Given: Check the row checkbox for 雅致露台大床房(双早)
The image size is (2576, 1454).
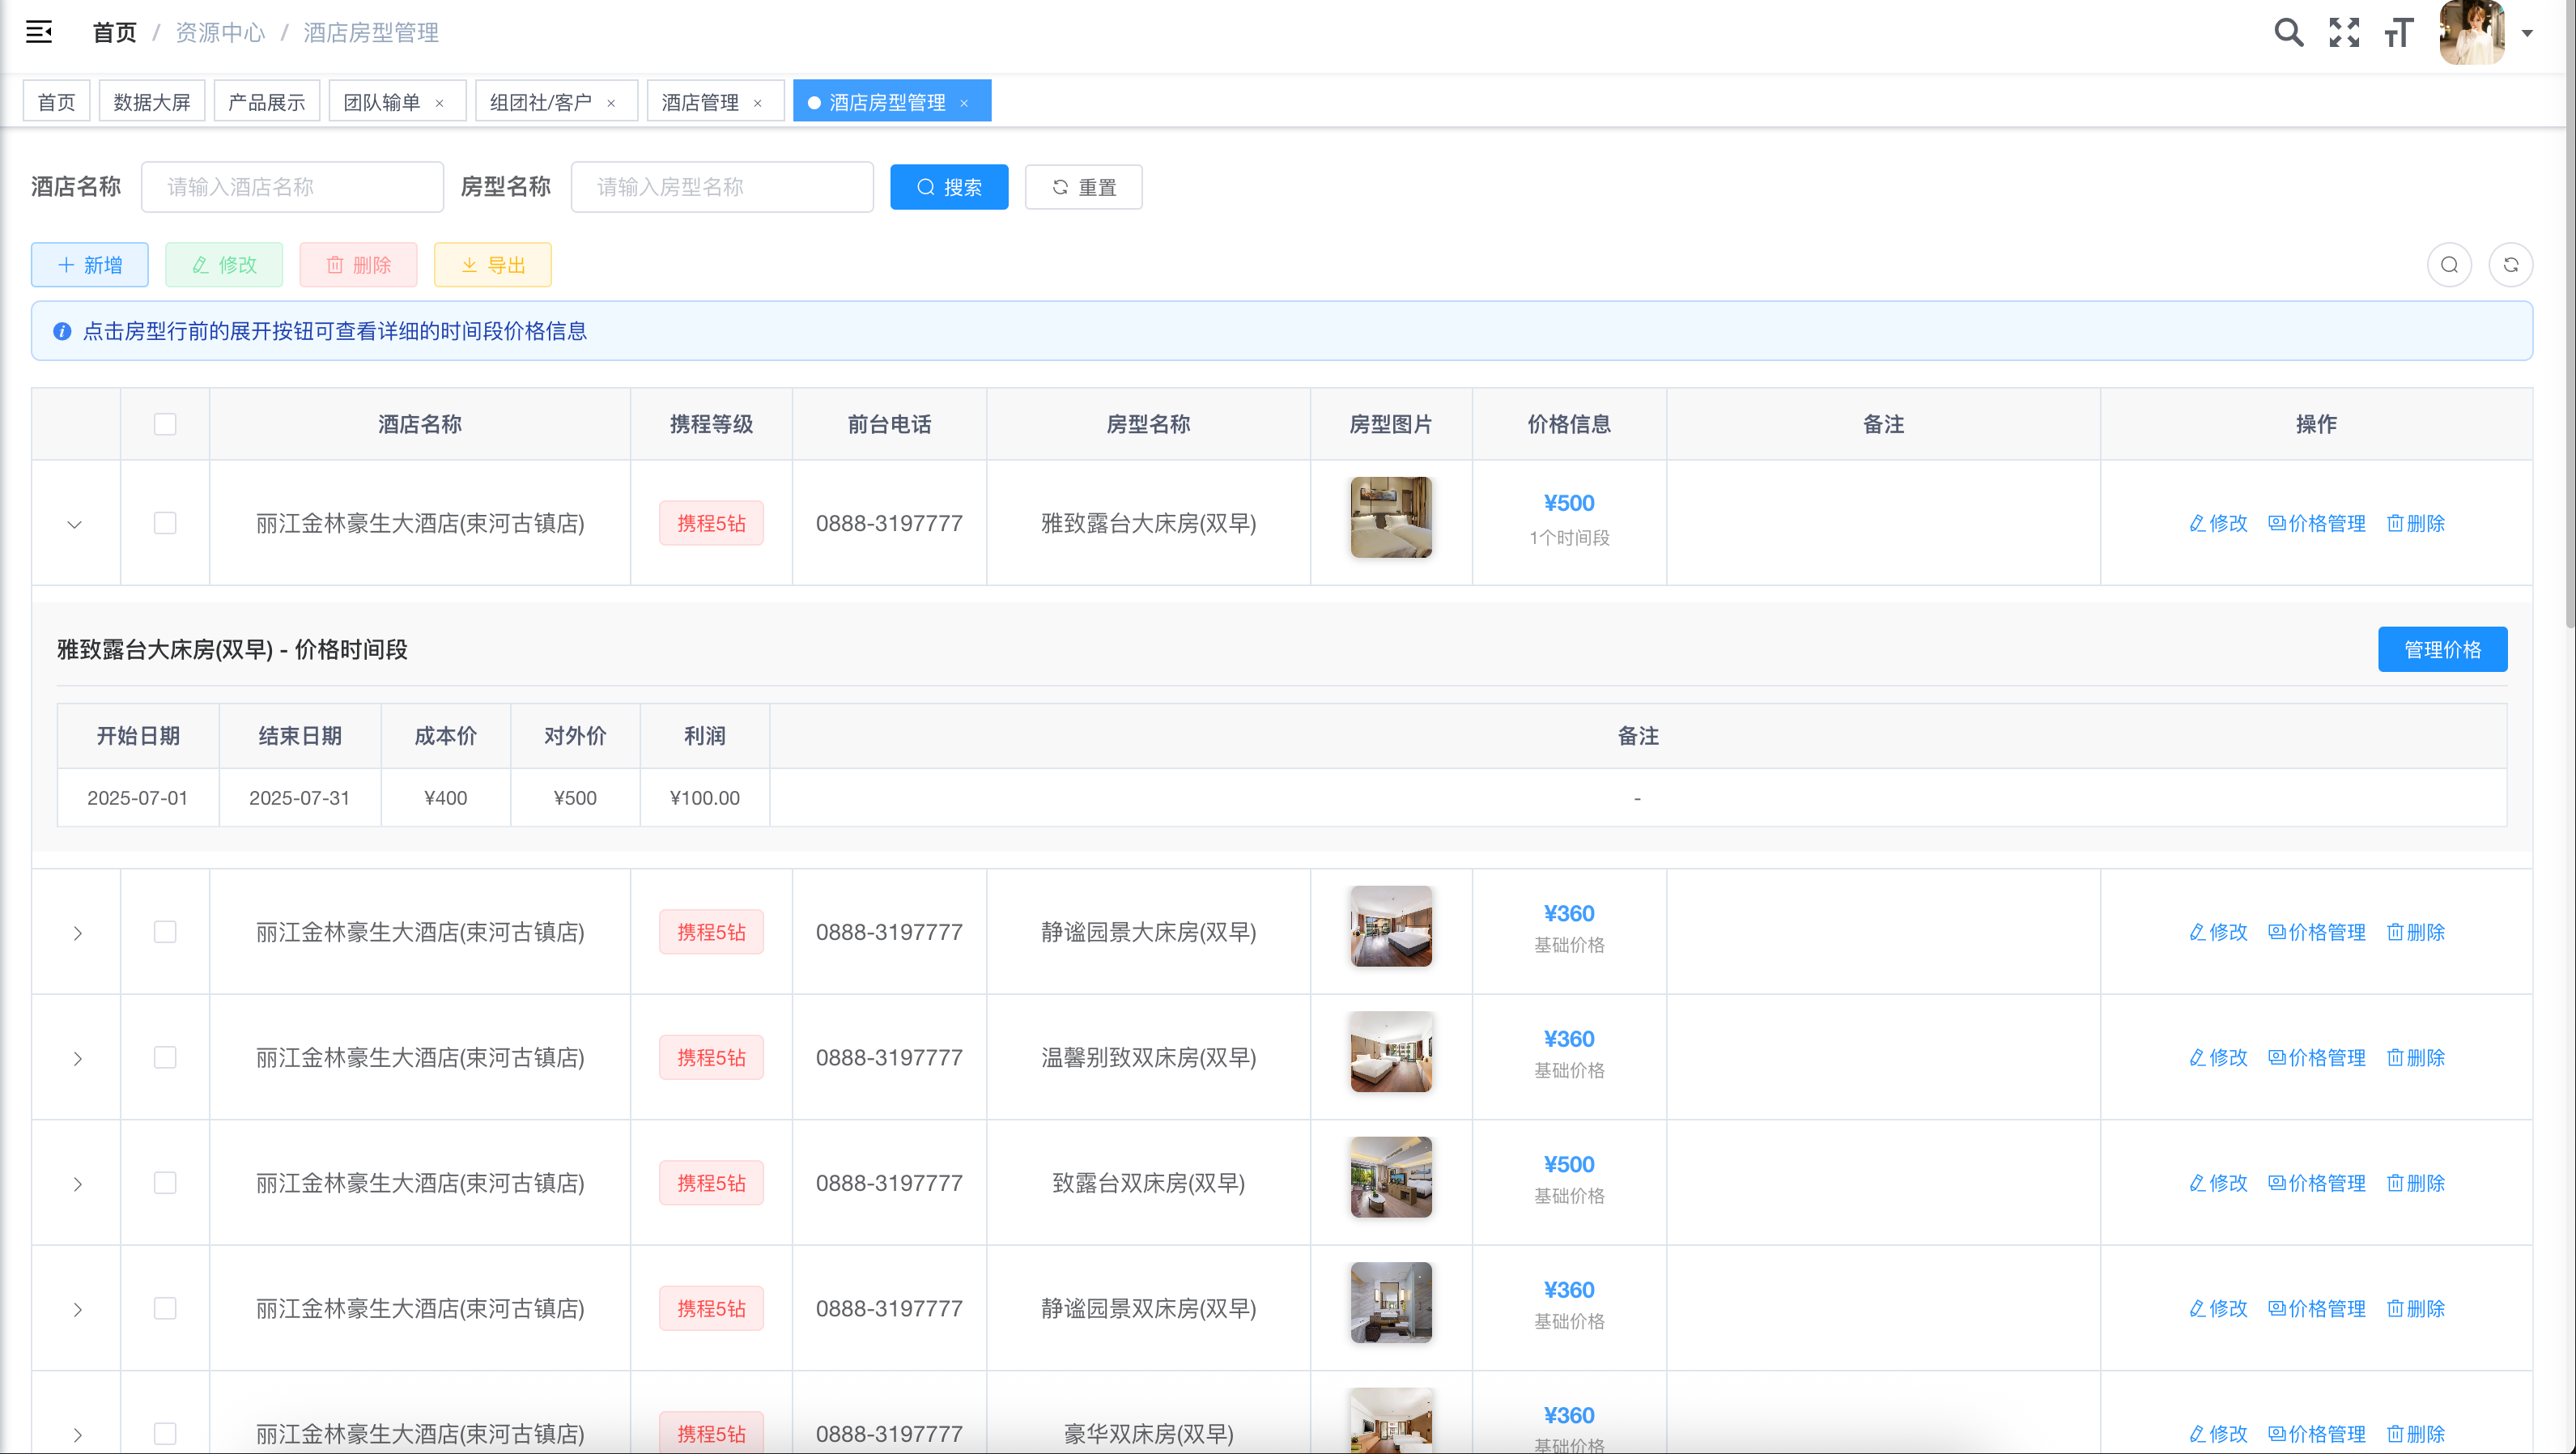Looking at the screenshot, I should tap(165, 522).
